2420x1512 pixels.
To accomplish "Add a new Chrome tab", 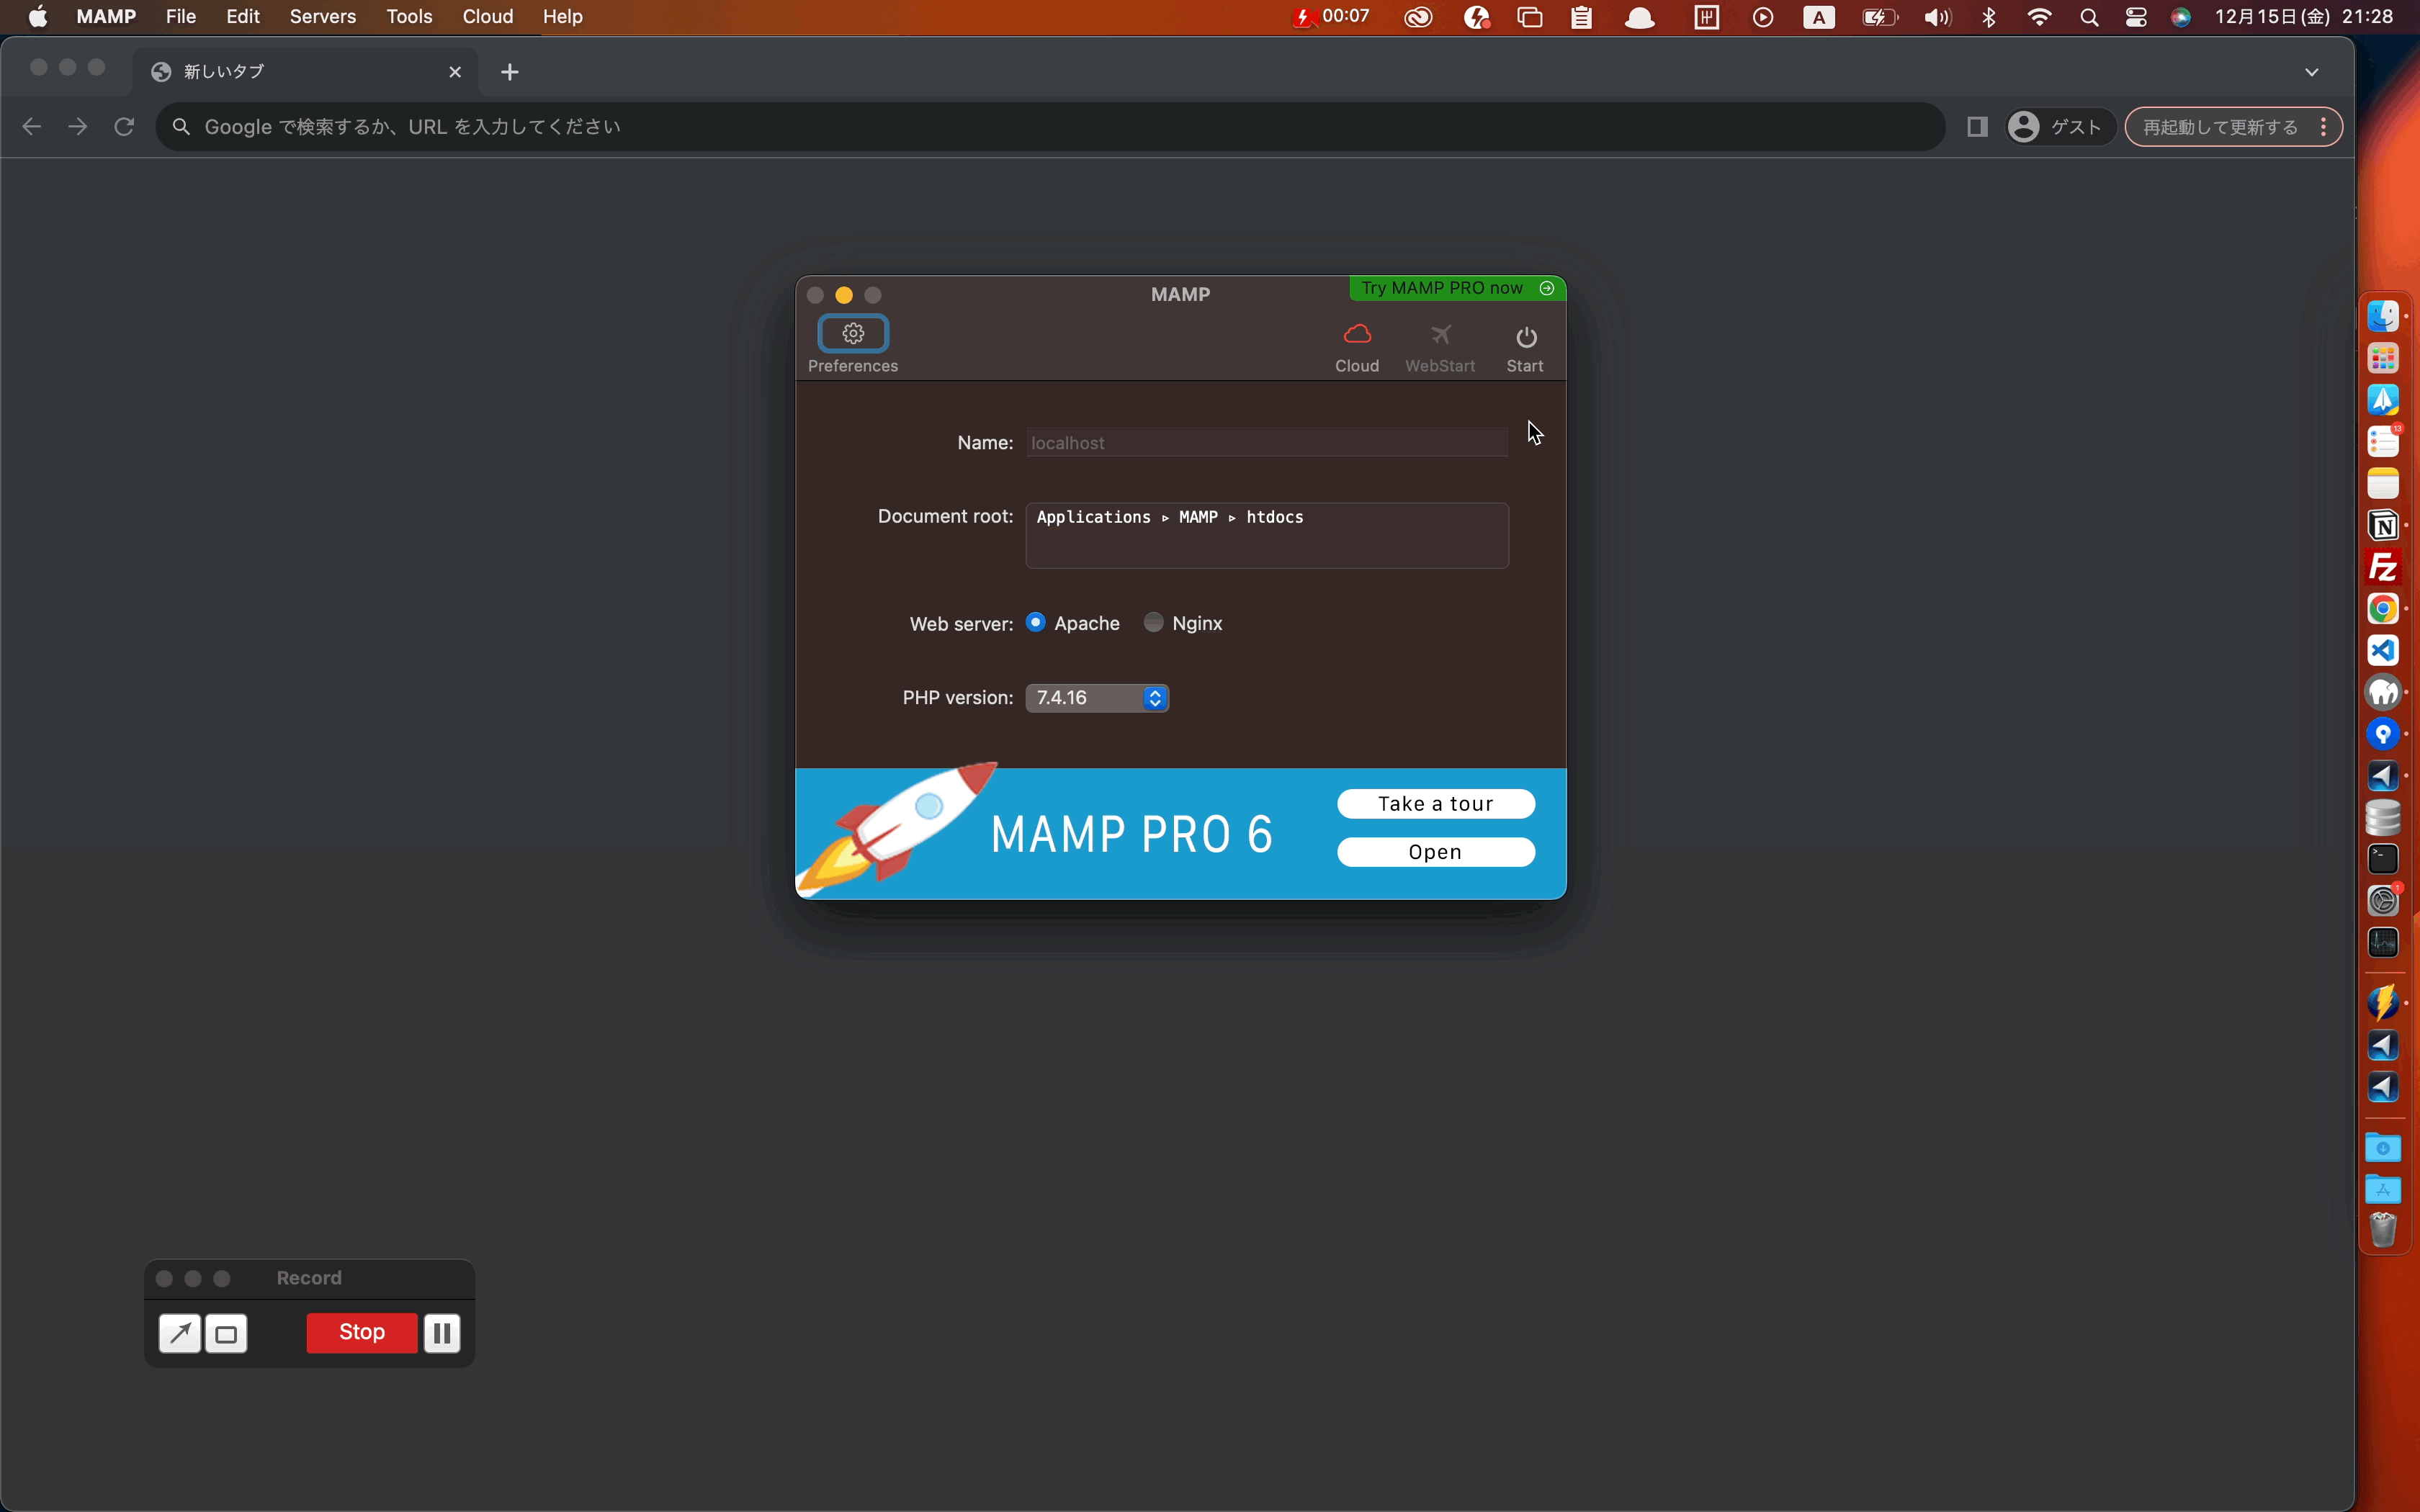I will pos(510,72).
